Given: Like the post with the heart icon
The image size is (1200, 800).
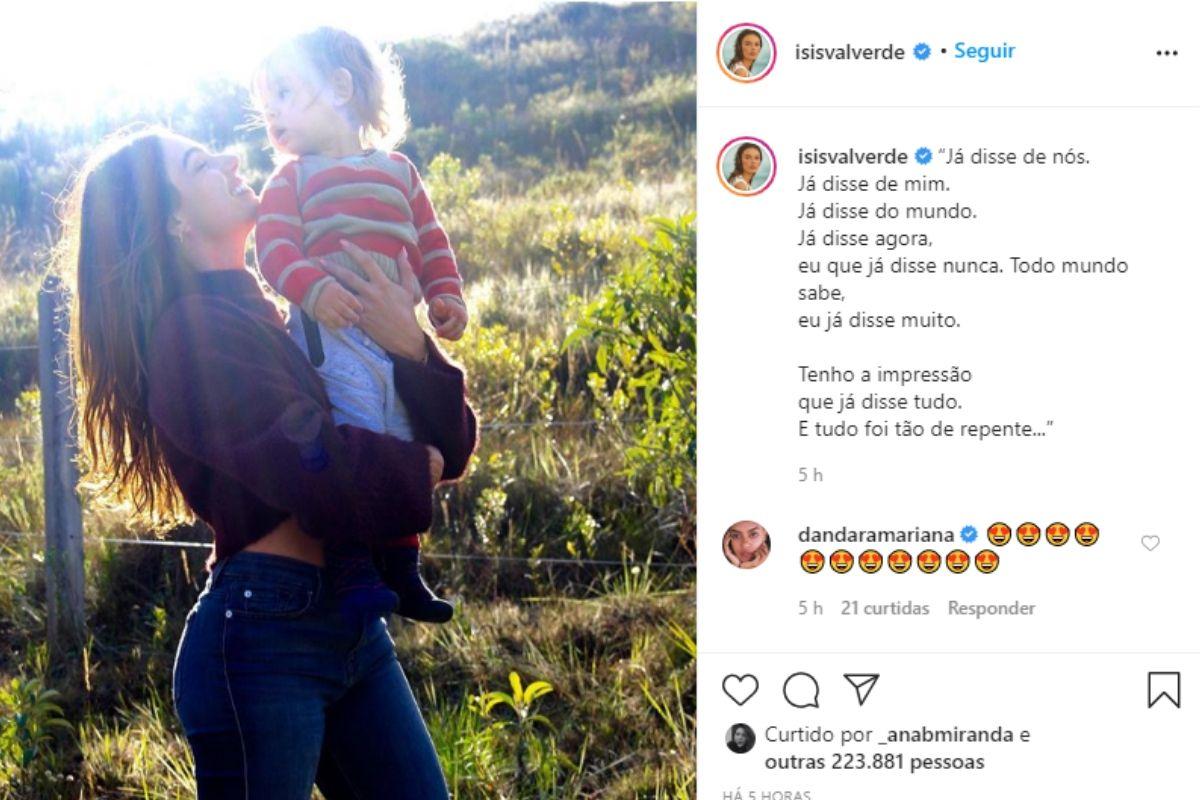Looking at the screenshot, I should [740, 690].
